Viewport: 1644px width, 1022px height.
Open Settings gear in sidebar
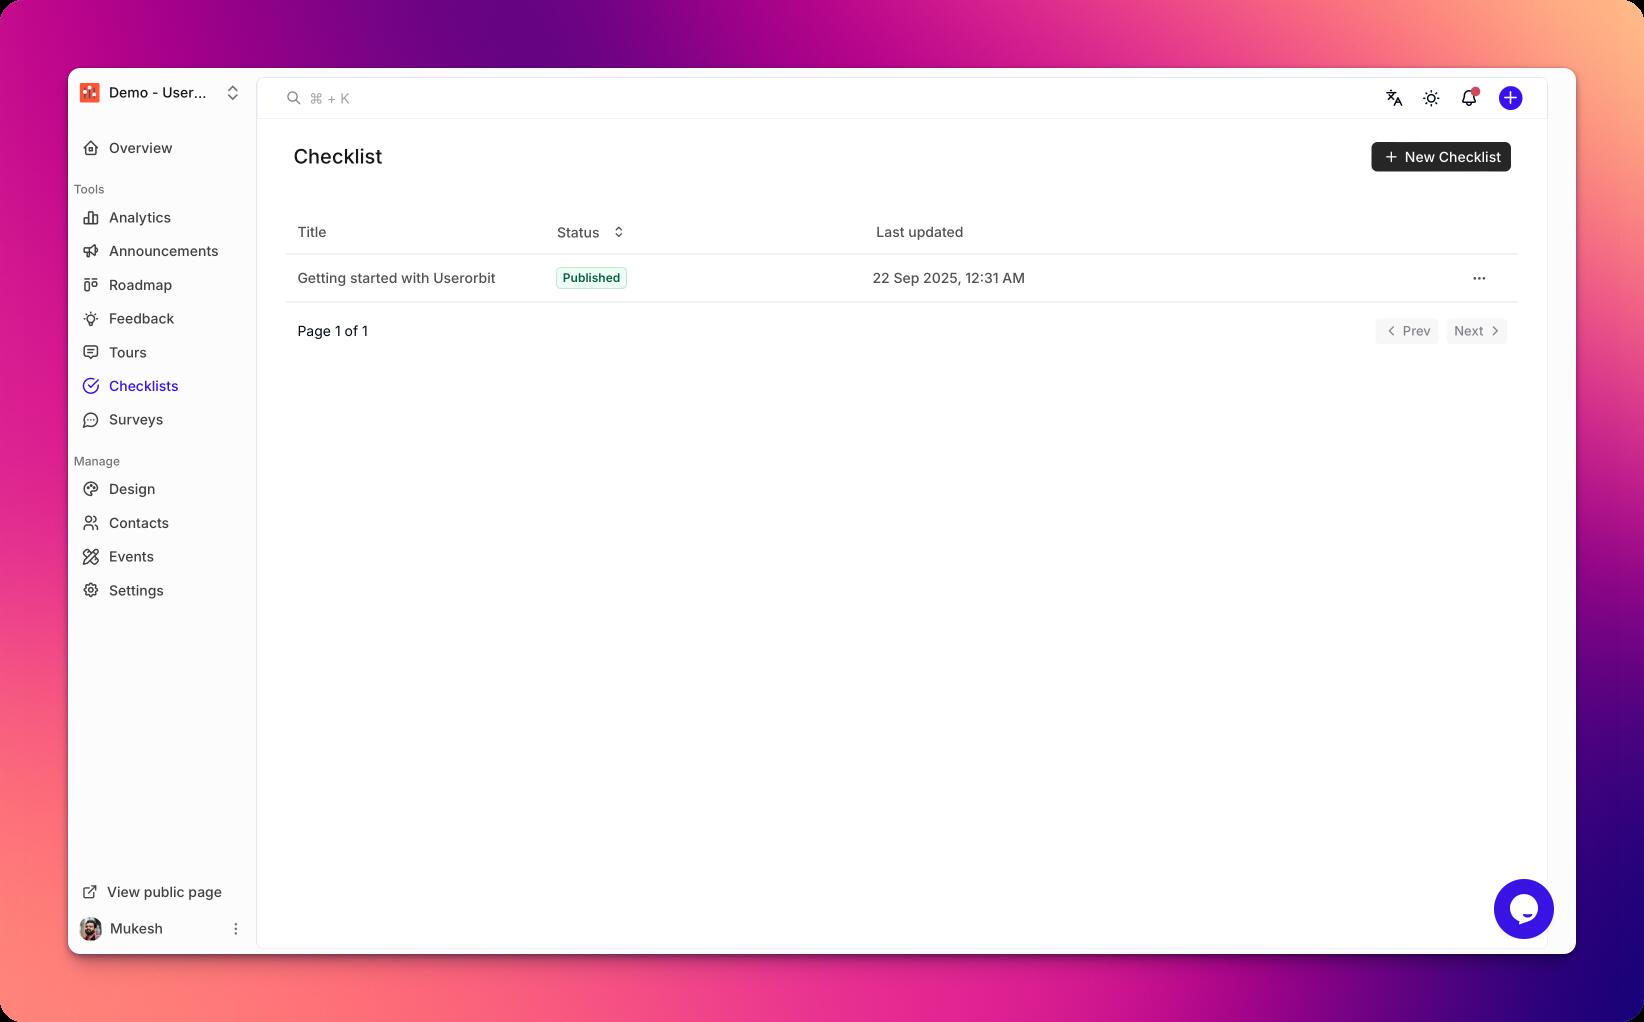pyautogui.click(x=135, y=591)
